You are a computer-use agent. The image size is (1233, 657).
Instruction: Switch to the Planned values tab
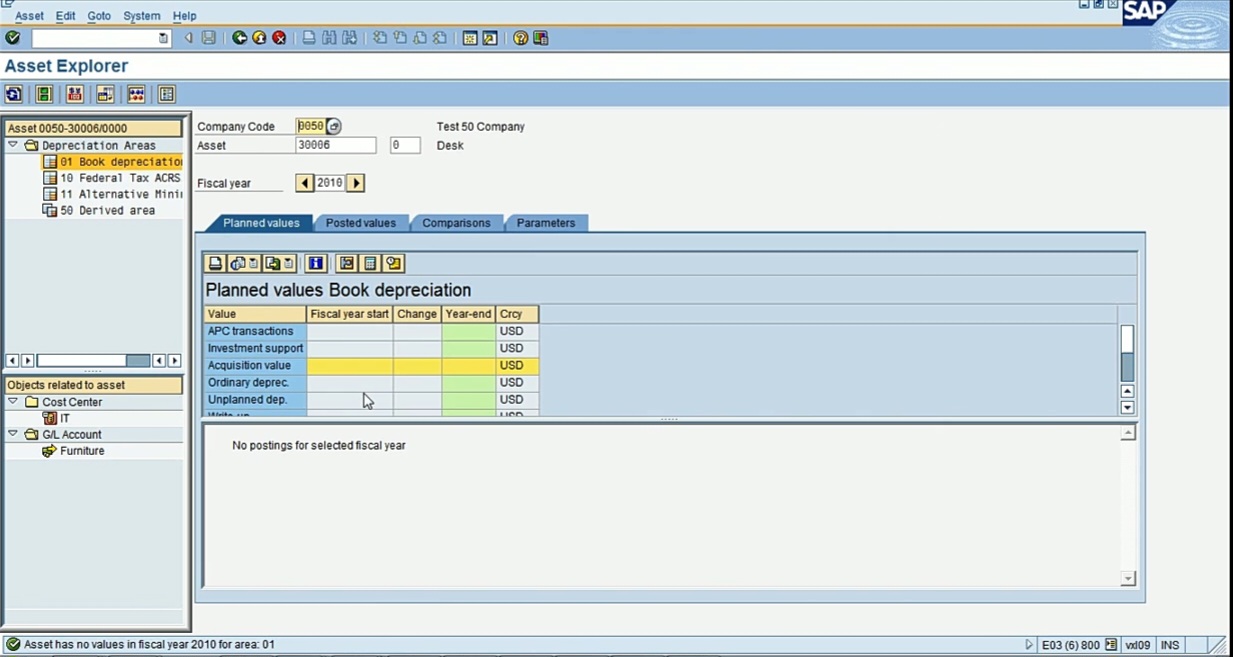pyautogui.click(x=260, y=223)
